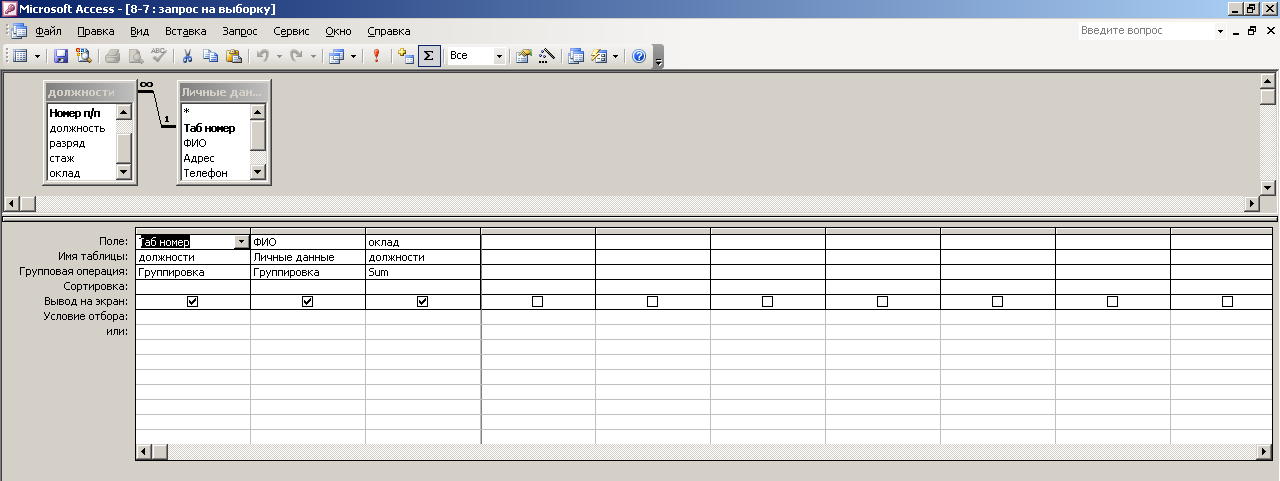
Task: Check the Show box in seventh grid column
Action: 882,301
